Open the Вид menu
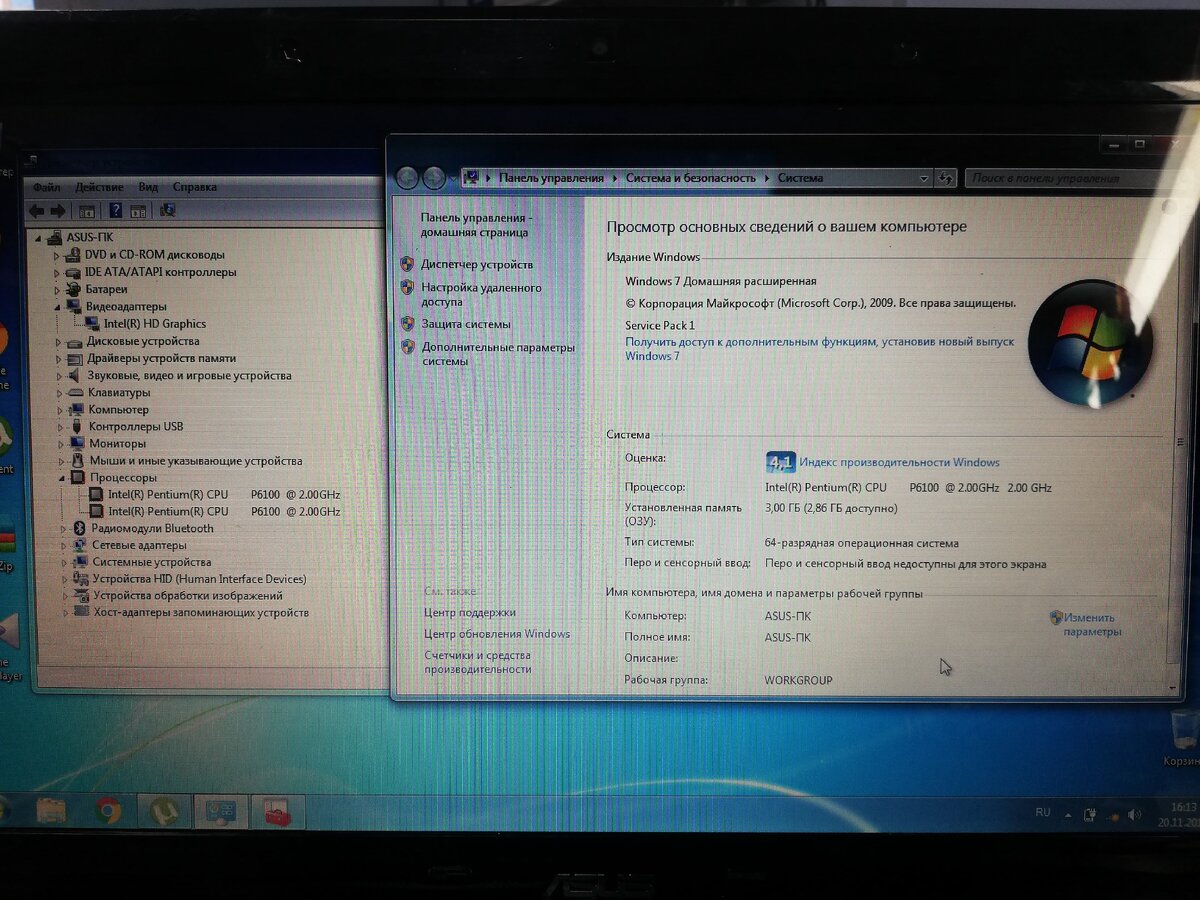Image resolution: width=1200 pixels, height=900 pixels. 148,187
